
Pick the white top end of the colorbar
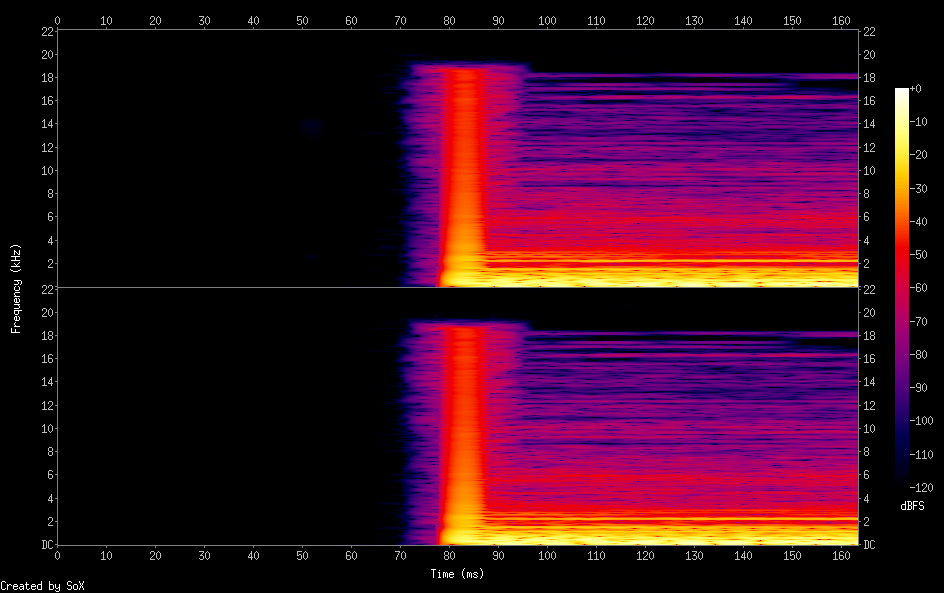point(902,93)
